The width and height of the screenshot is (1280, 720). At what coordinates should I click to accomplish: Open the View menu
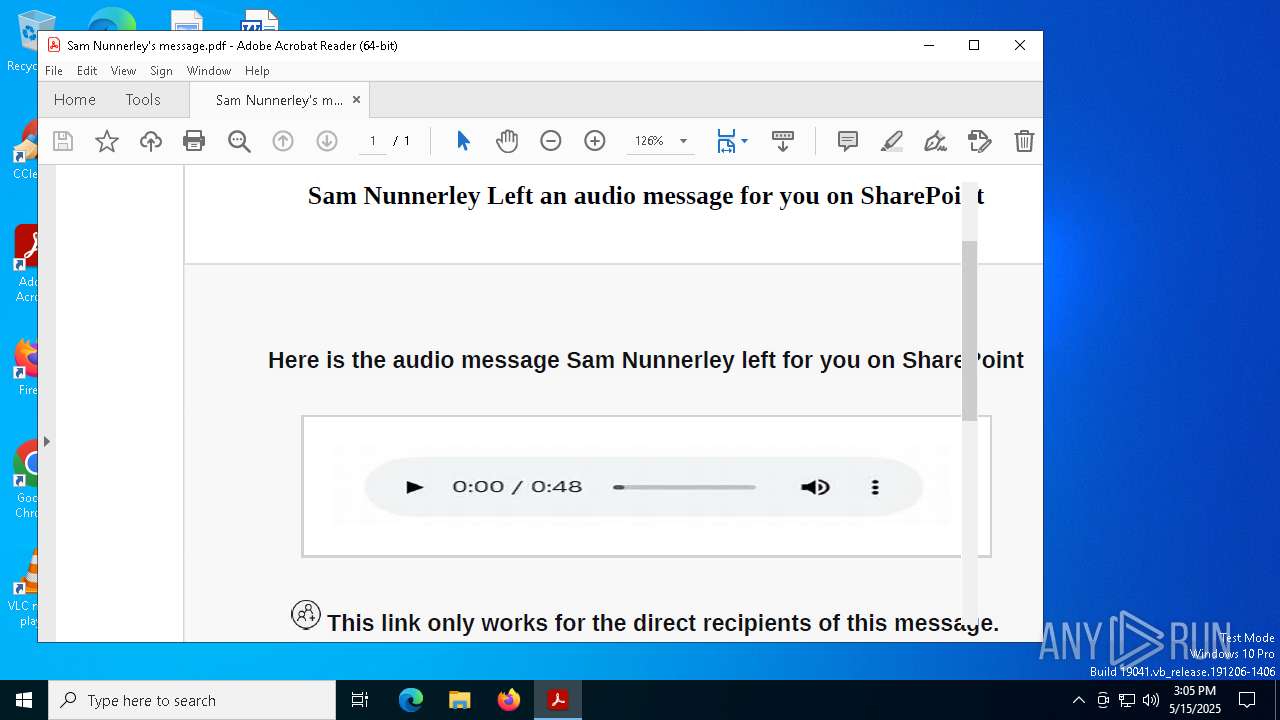[x=123, y=71]
